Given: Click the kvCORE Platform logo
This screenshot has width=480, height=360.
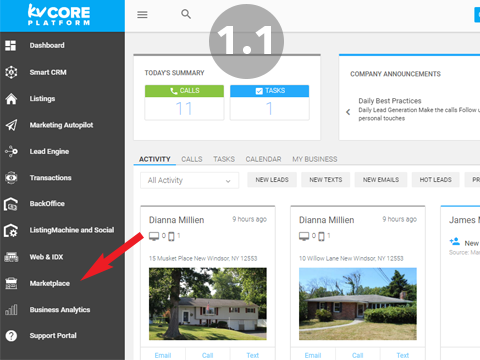Looking at the screenshot, I should click(59, 15).
